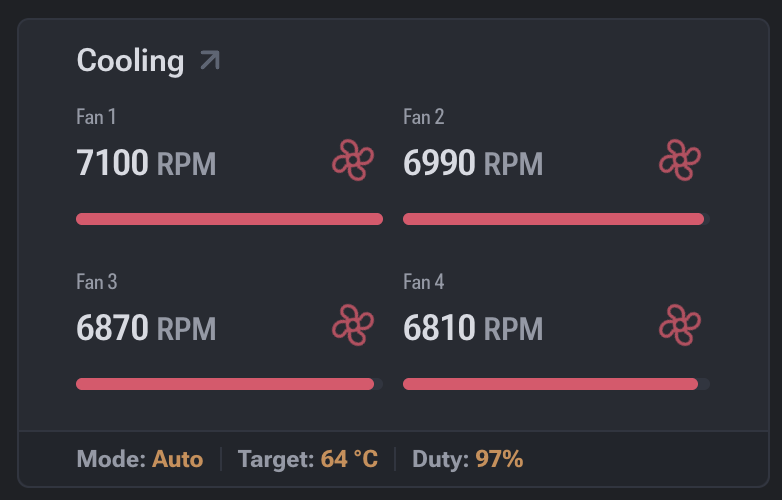Click the Fan 1 speed bar
Screen dimensions: 782x500
pos(229,219)
